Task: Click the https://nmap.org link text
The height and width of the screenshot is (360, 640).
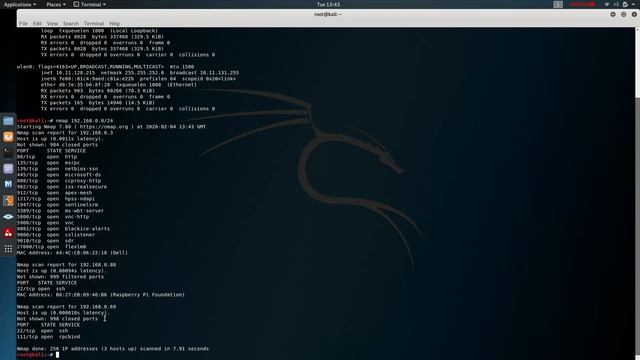Action: (x=104, y=127)
